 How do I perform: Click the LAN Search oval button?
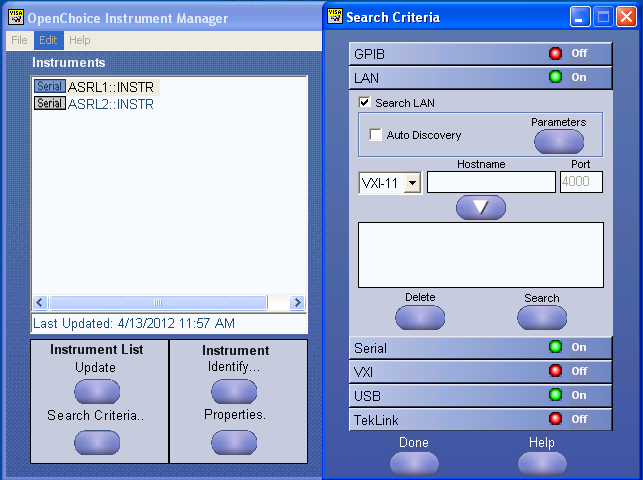click(542, 318)
